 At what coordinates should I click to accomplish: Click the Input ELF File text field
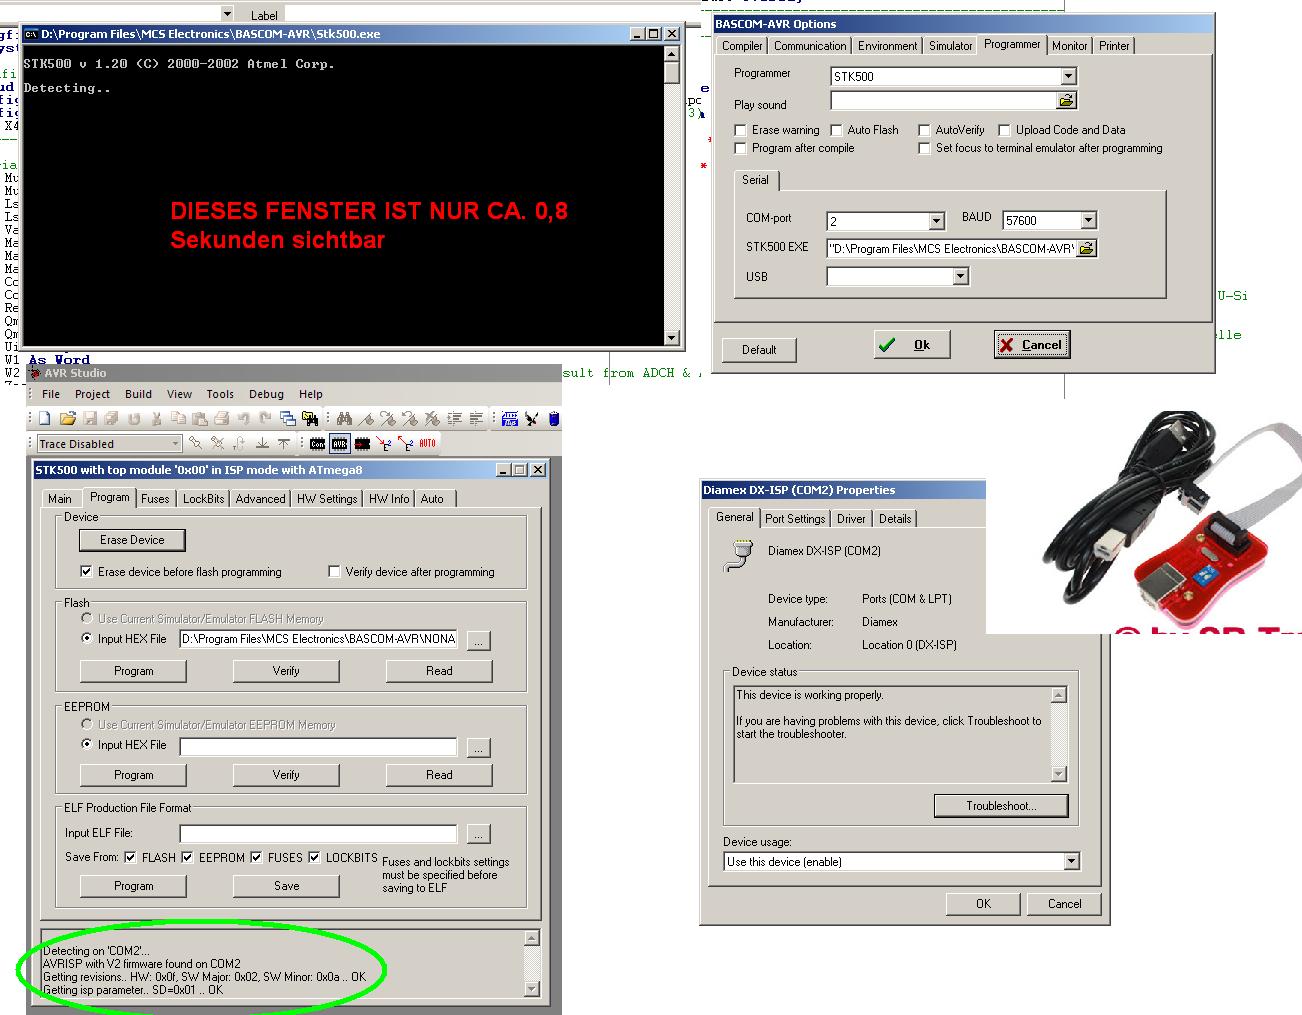click(318, 833)
